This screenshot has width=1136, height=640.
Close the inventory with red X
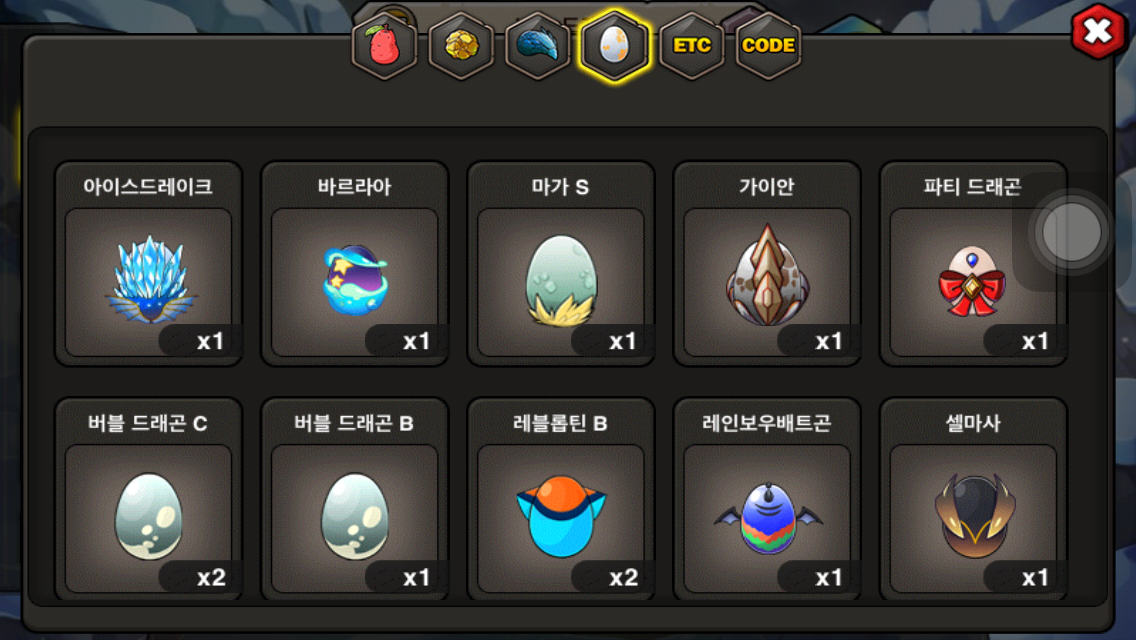tap(1098, 31)
